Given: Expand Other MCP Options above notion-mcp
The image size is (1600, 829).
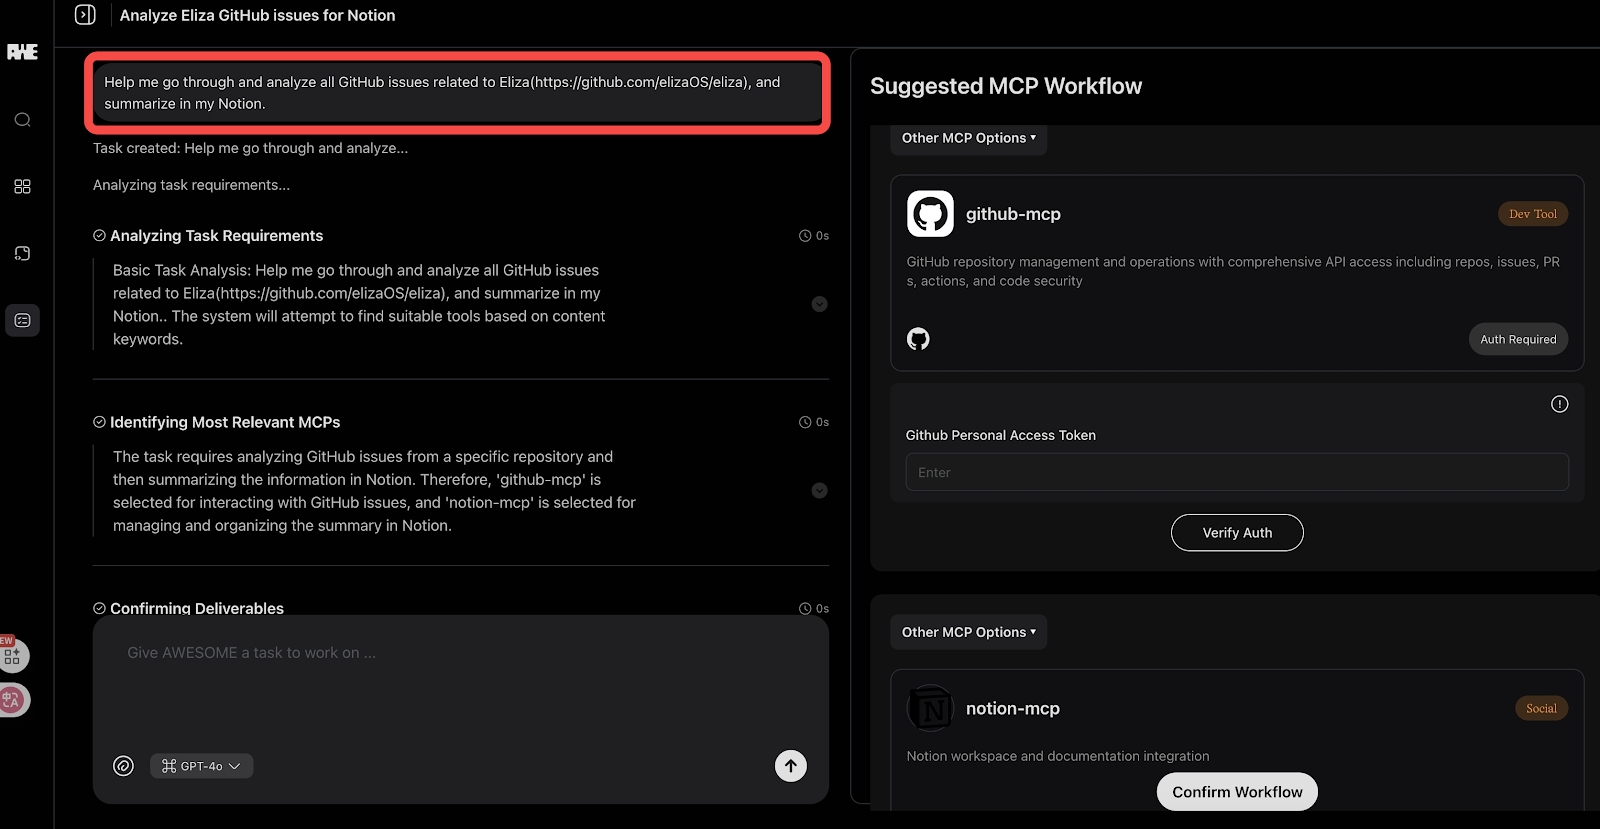Looking at the screenshot, I should 968,632.
